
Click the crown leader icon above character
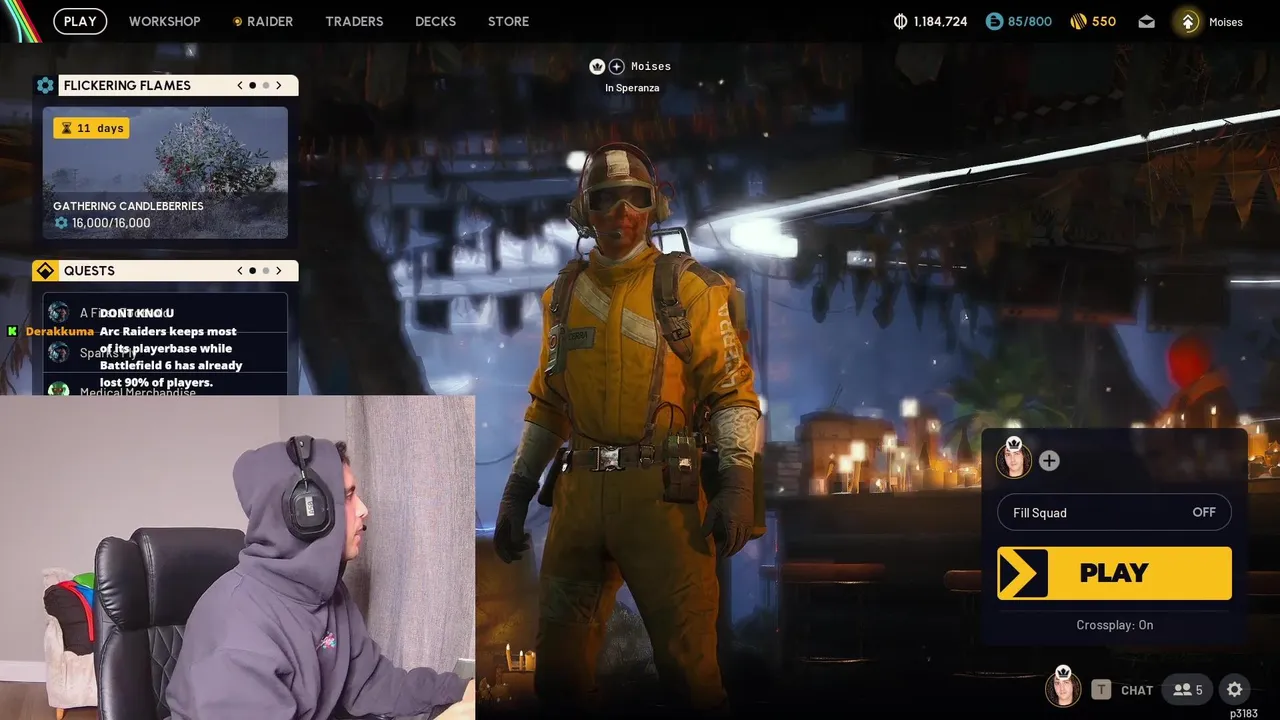pos(597,66)
